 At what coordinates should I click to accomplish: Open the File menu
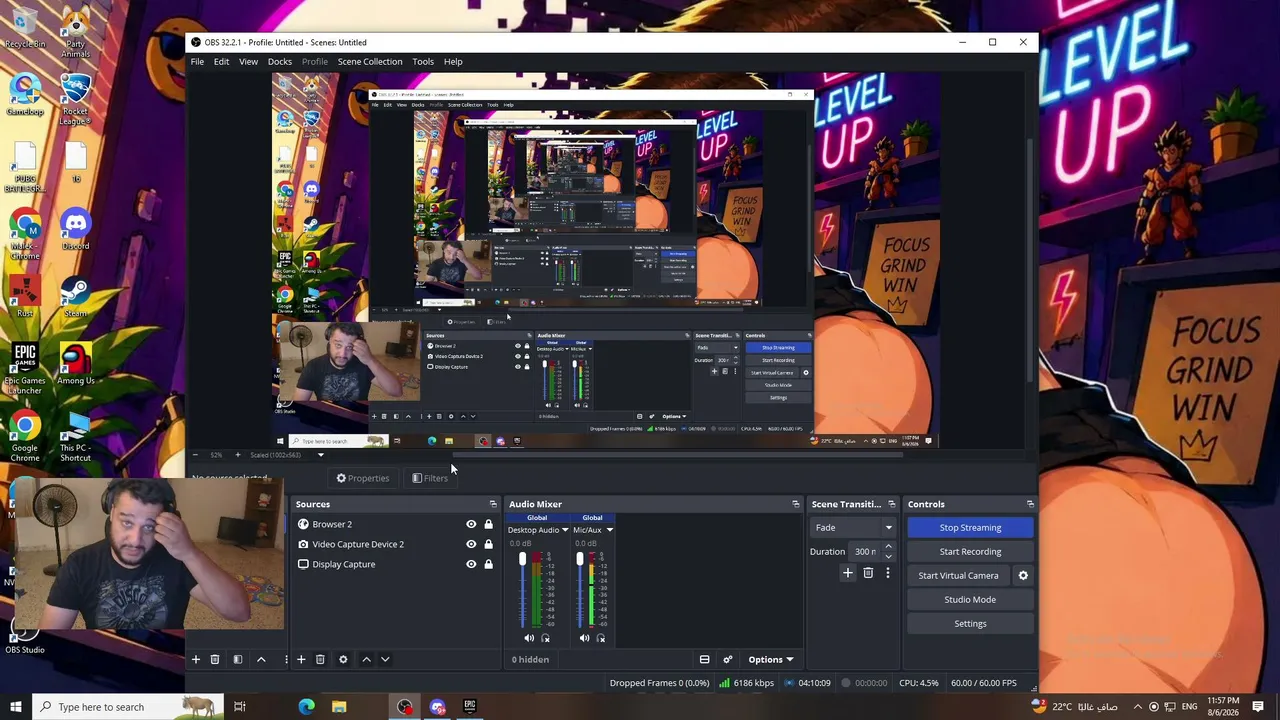click(198, 62)
